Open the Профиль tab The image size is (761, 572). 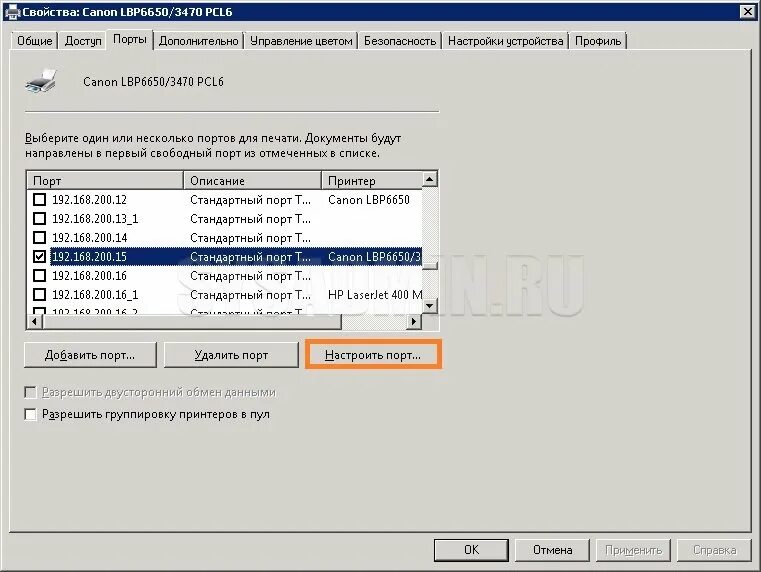(597, 41)
